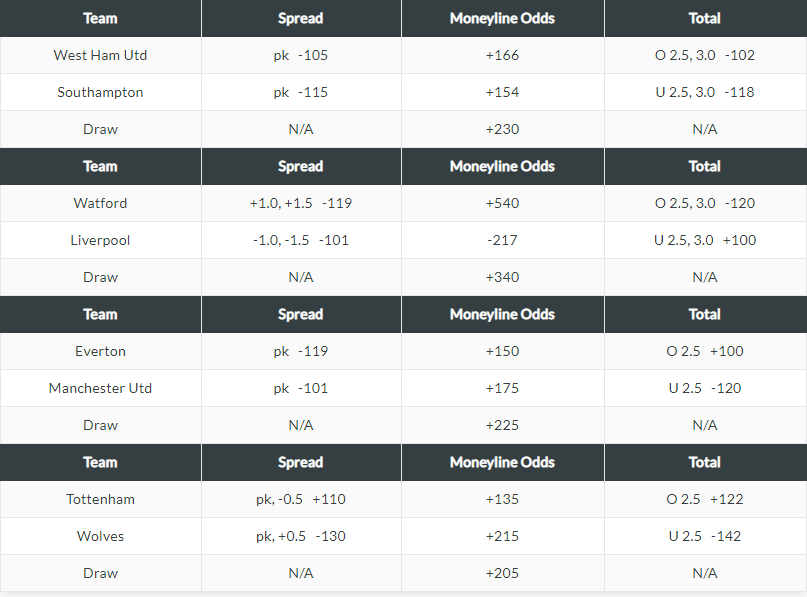The height and width of the screenshot is (597, 807).
Task: Click the Liverpool team name
Action: (x=100, y=240)
